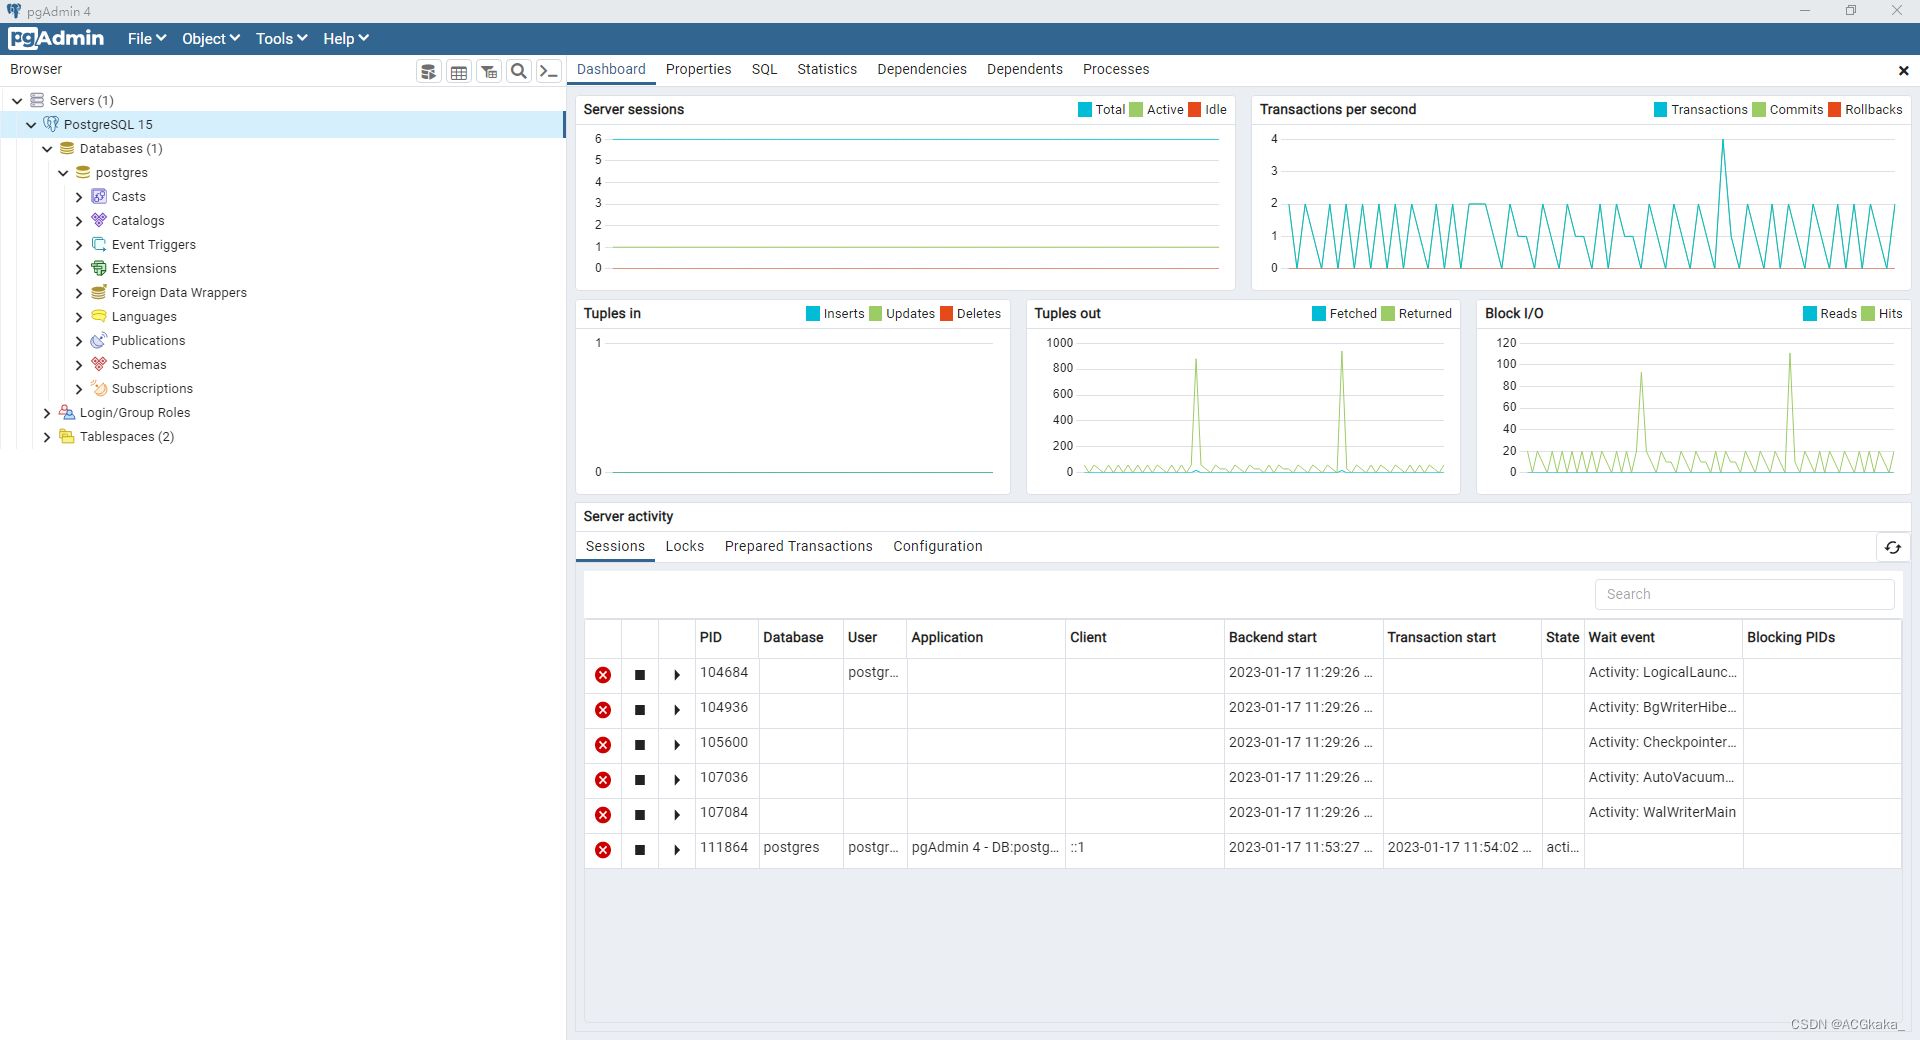Open the Query Tool from Browser toolbar
Image resolution: width=1920 pixels, height=1040 pixels.
pyautogui.click(x=429, y=71)
